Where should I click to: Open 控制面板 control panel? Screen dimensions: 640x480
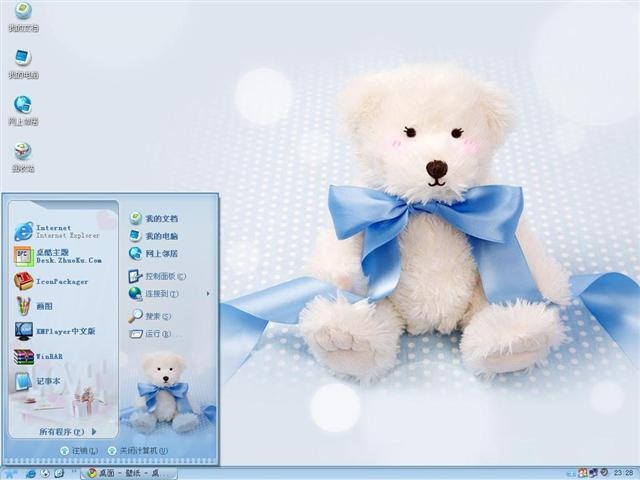click(157, 276)
